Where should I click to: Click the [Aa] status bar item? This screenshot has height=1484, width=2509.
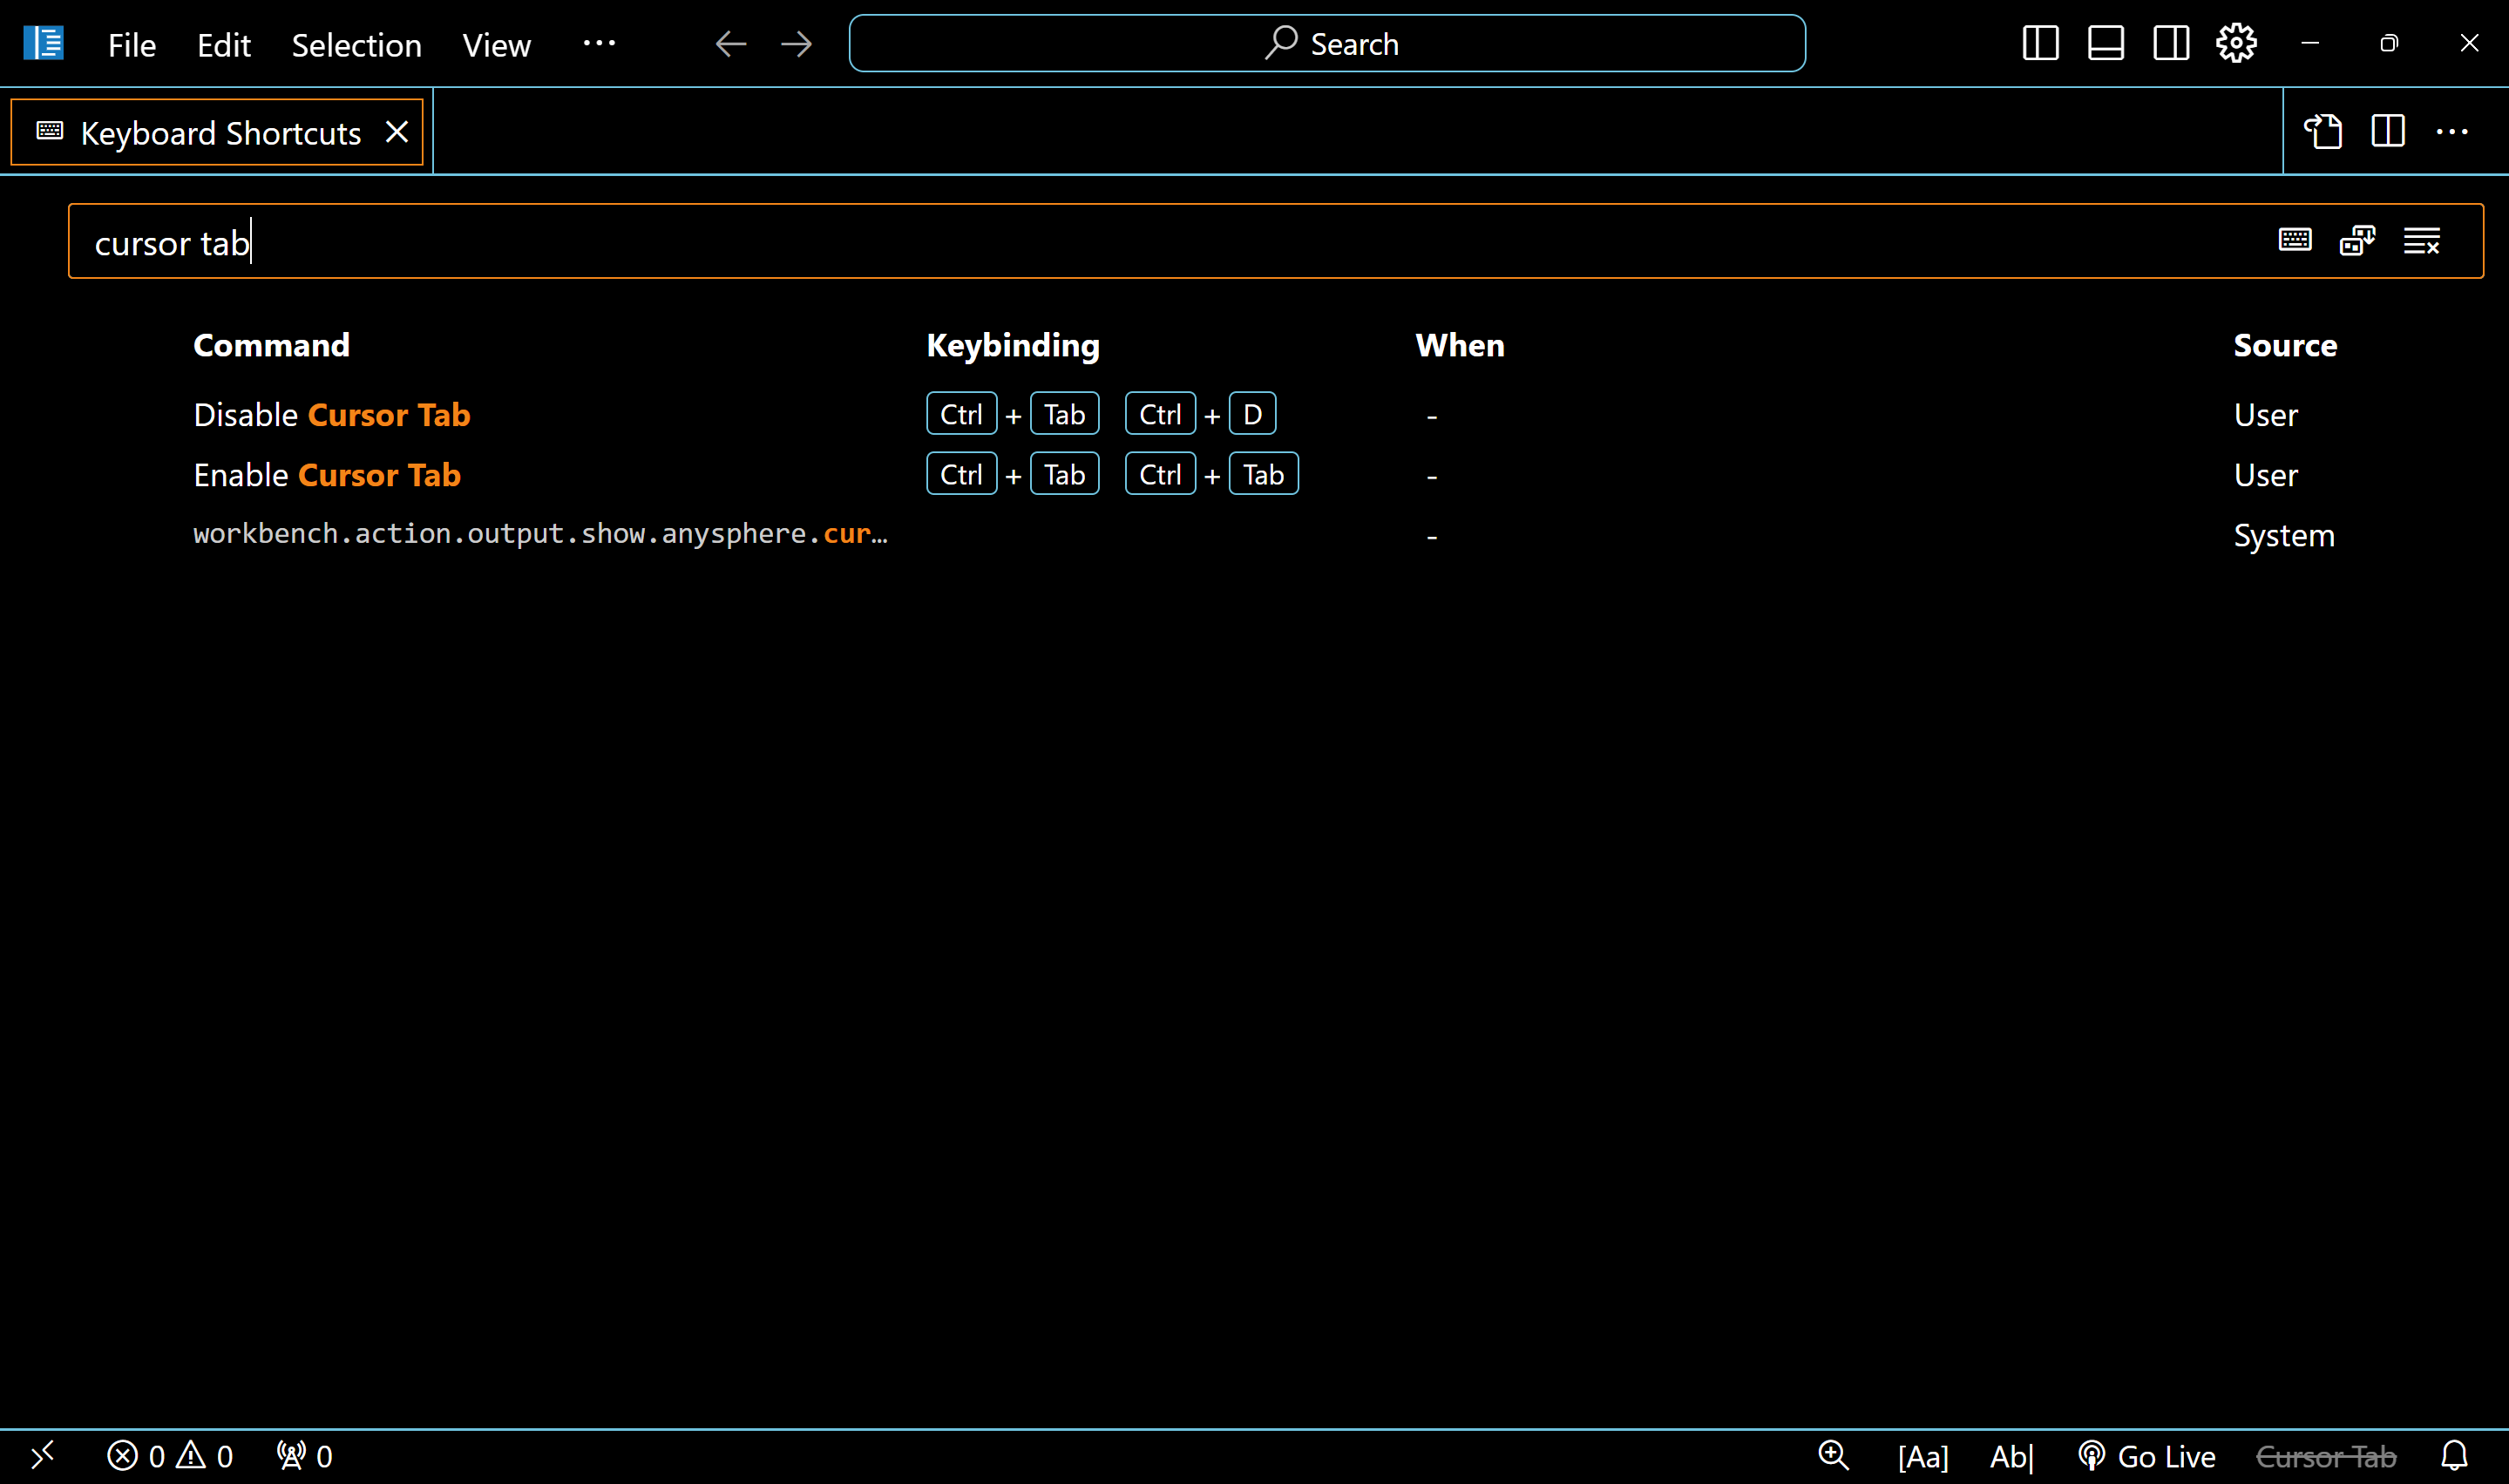click(x=1923, y=1457)
